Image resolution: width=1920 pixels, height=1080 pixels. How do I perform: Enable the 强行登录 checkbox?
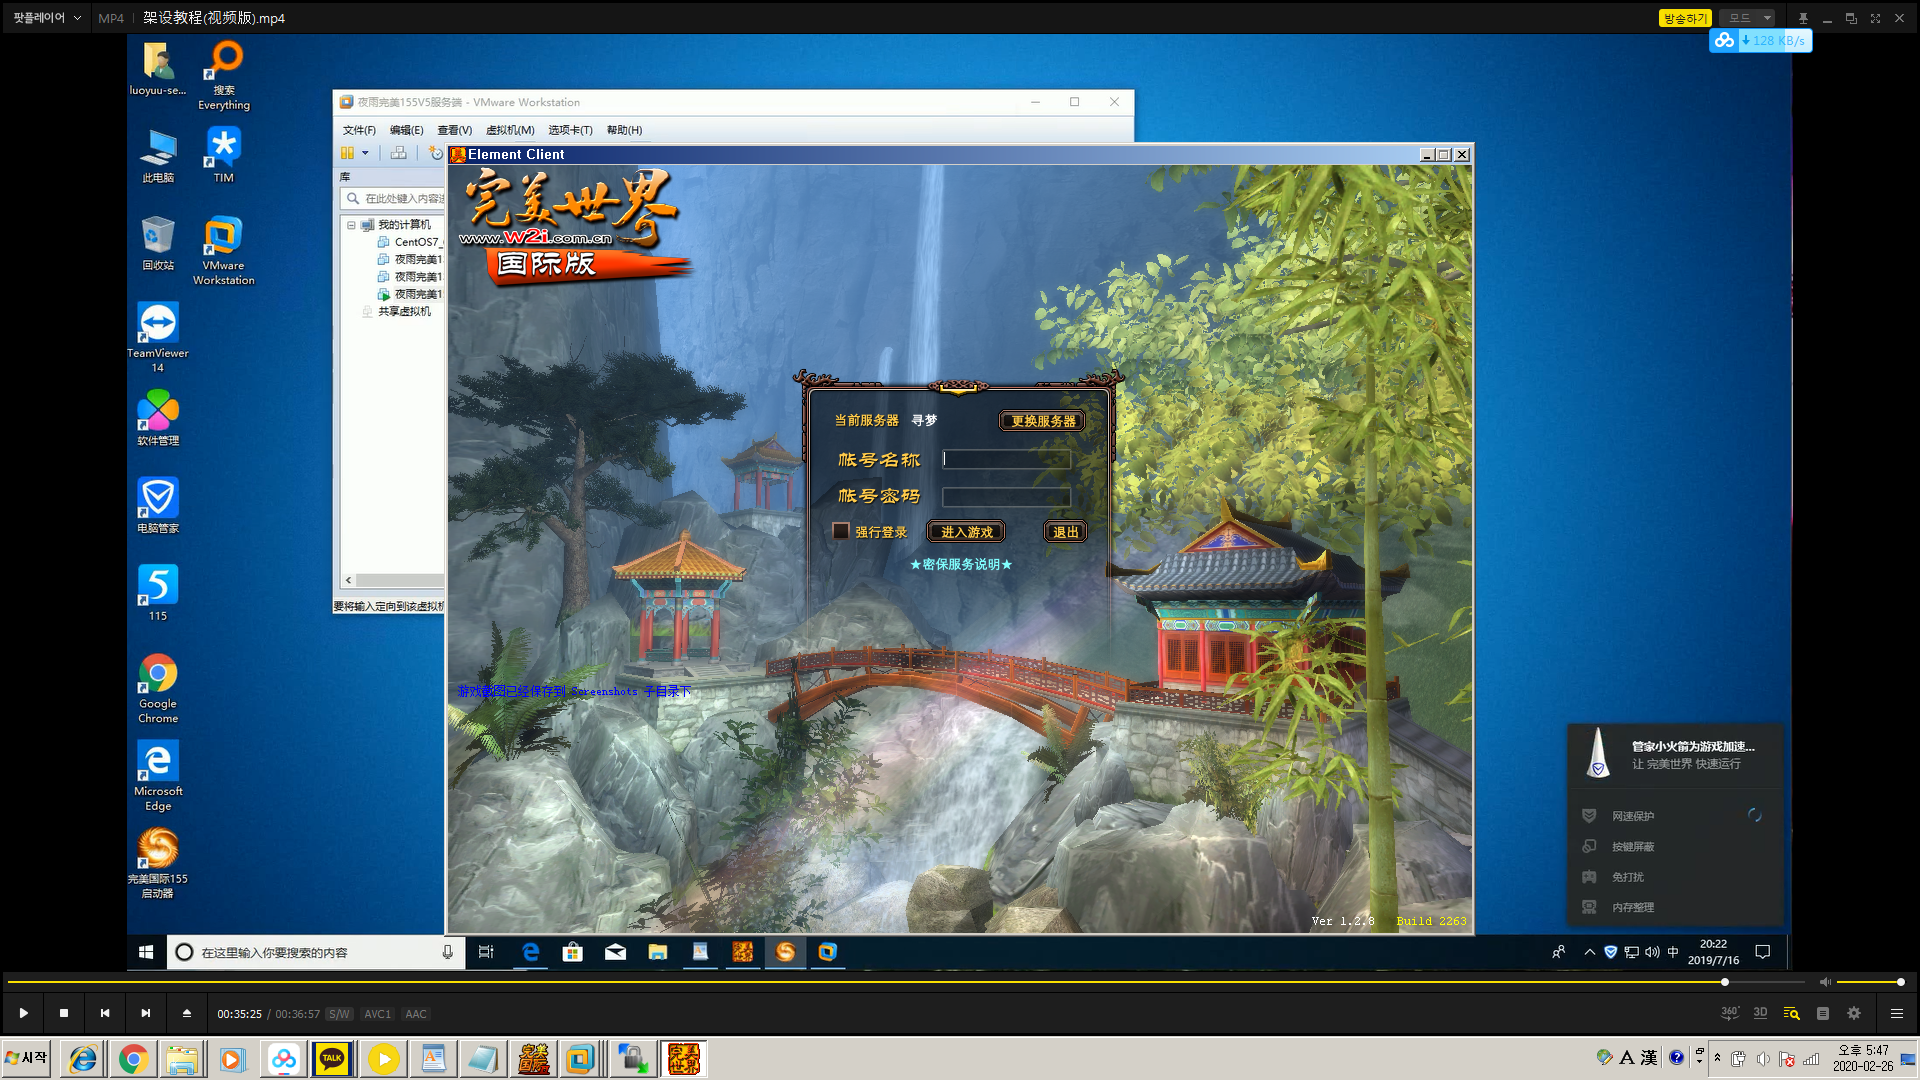pyautogui.click(x=841, y=531)
